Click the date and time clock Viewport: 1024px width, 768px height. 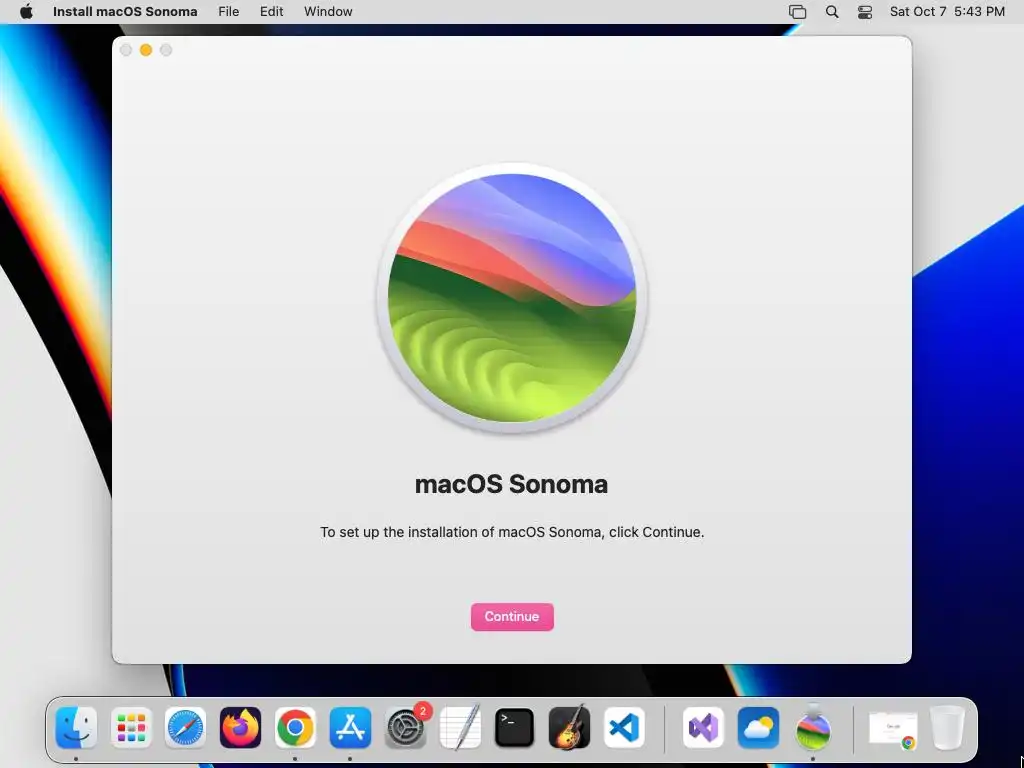pos(947,12)
